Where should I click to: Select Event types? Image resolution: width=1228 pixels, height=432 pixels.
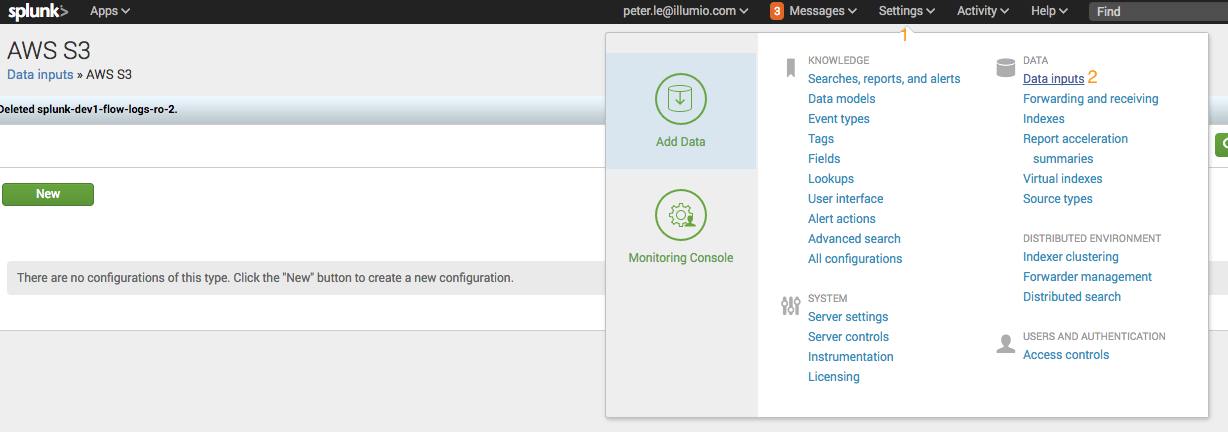(x=839, y=119)
